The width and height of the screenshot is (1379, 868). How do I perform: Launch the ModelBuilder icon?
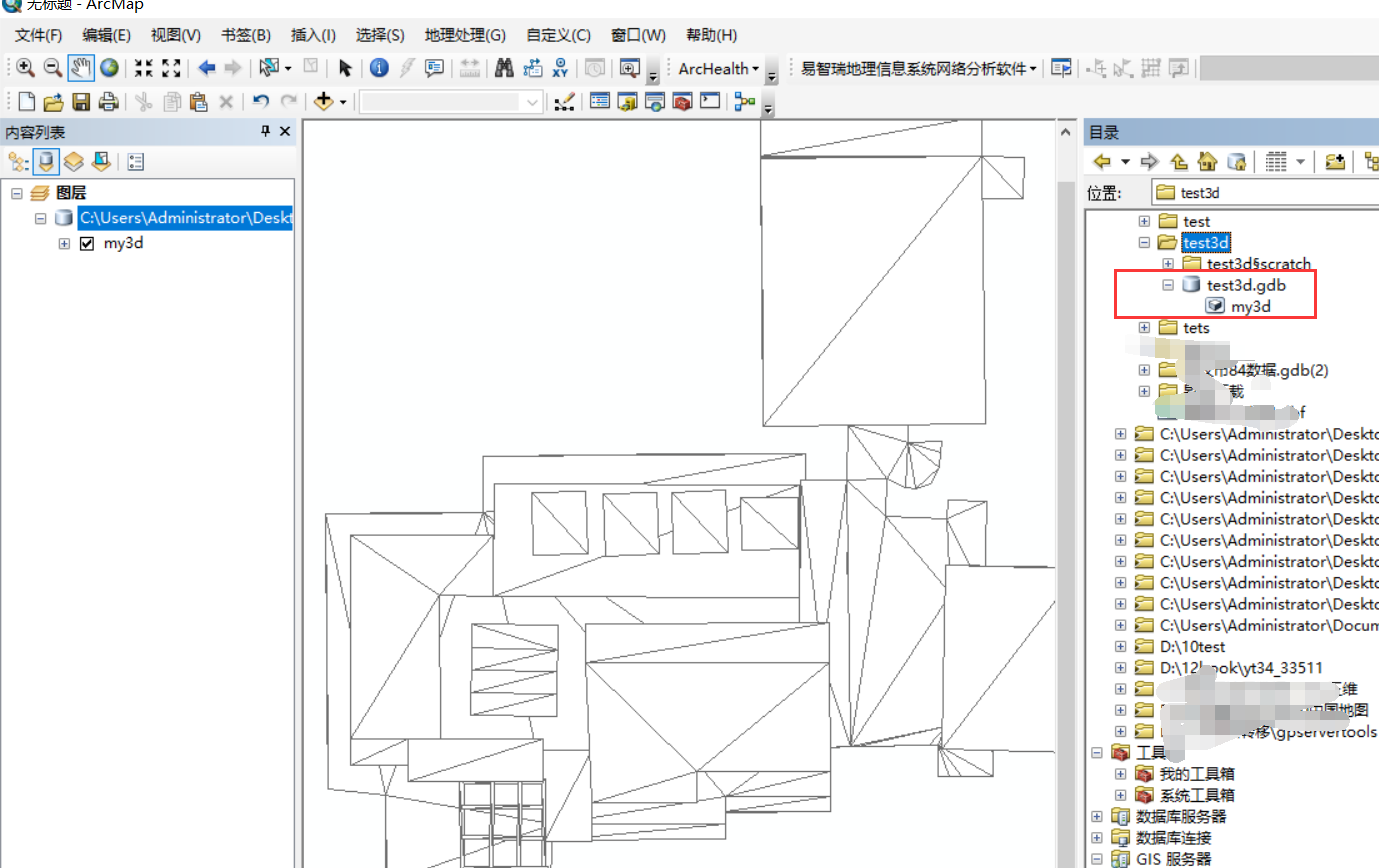[744, 101]
